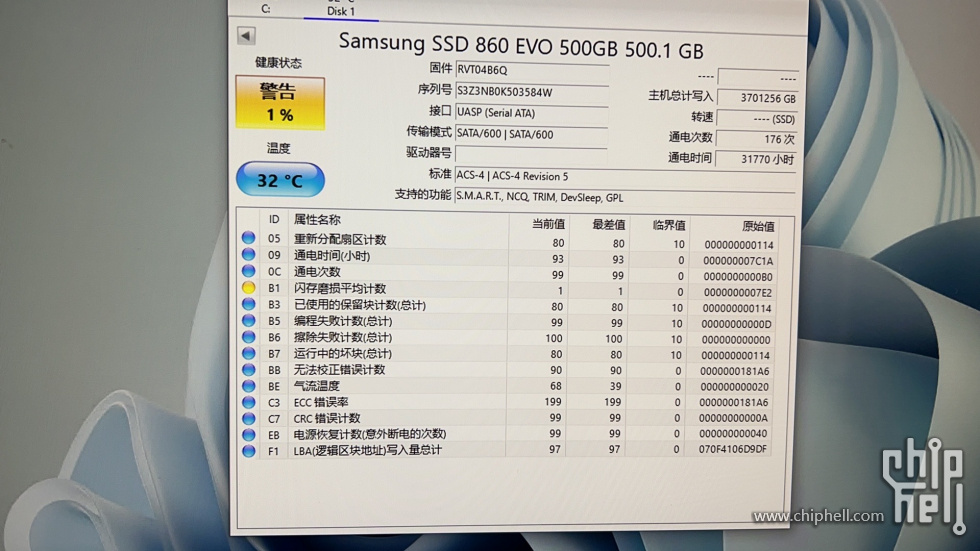980x551 pixels.
Task: Click the blue status icon for attribute 05
Action: click(x=249, y=238)
